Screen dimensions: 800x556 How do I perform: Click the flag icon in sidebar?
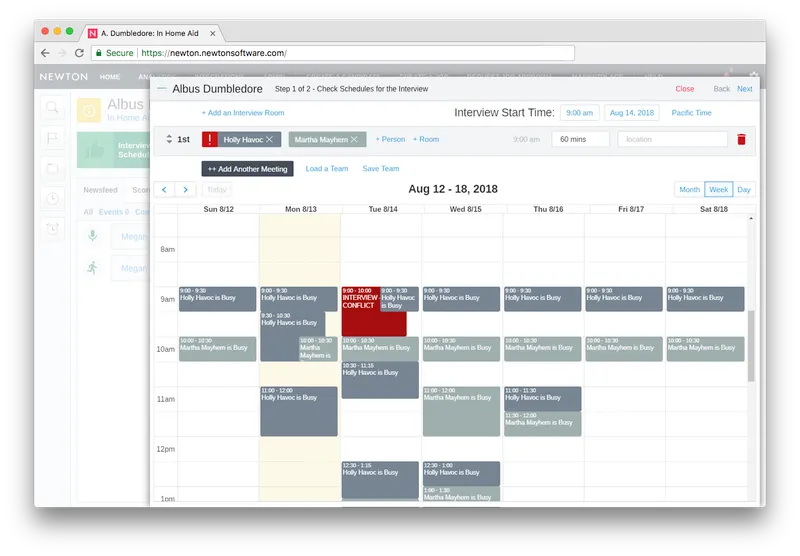pyautogui.click(x=52, y=138)
